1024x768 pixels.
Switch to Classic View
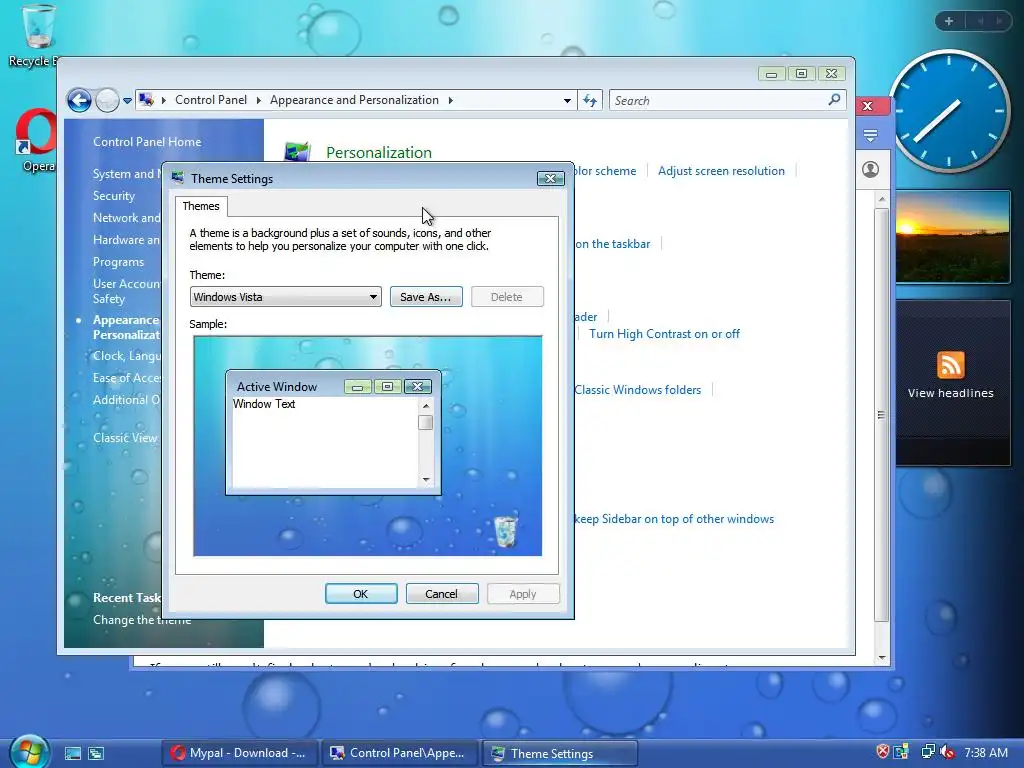point(125,438)
